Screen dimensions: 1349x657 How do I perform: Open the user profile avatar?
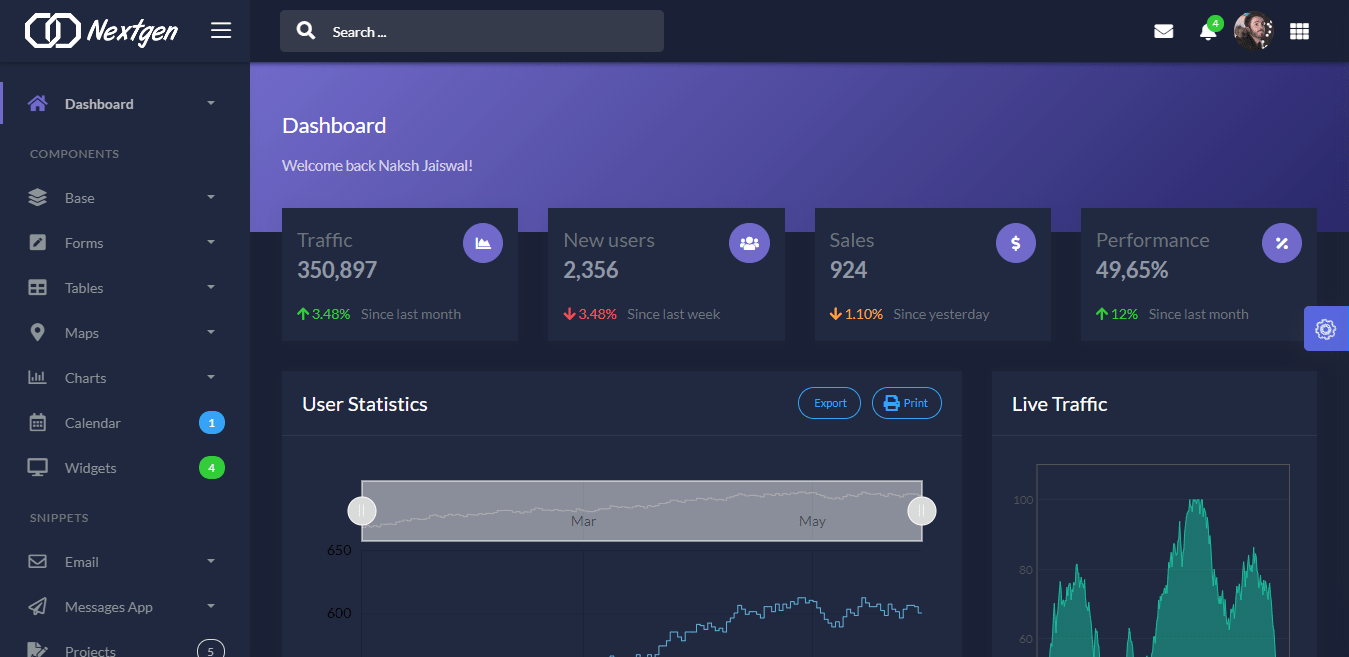click(1253, 30)
